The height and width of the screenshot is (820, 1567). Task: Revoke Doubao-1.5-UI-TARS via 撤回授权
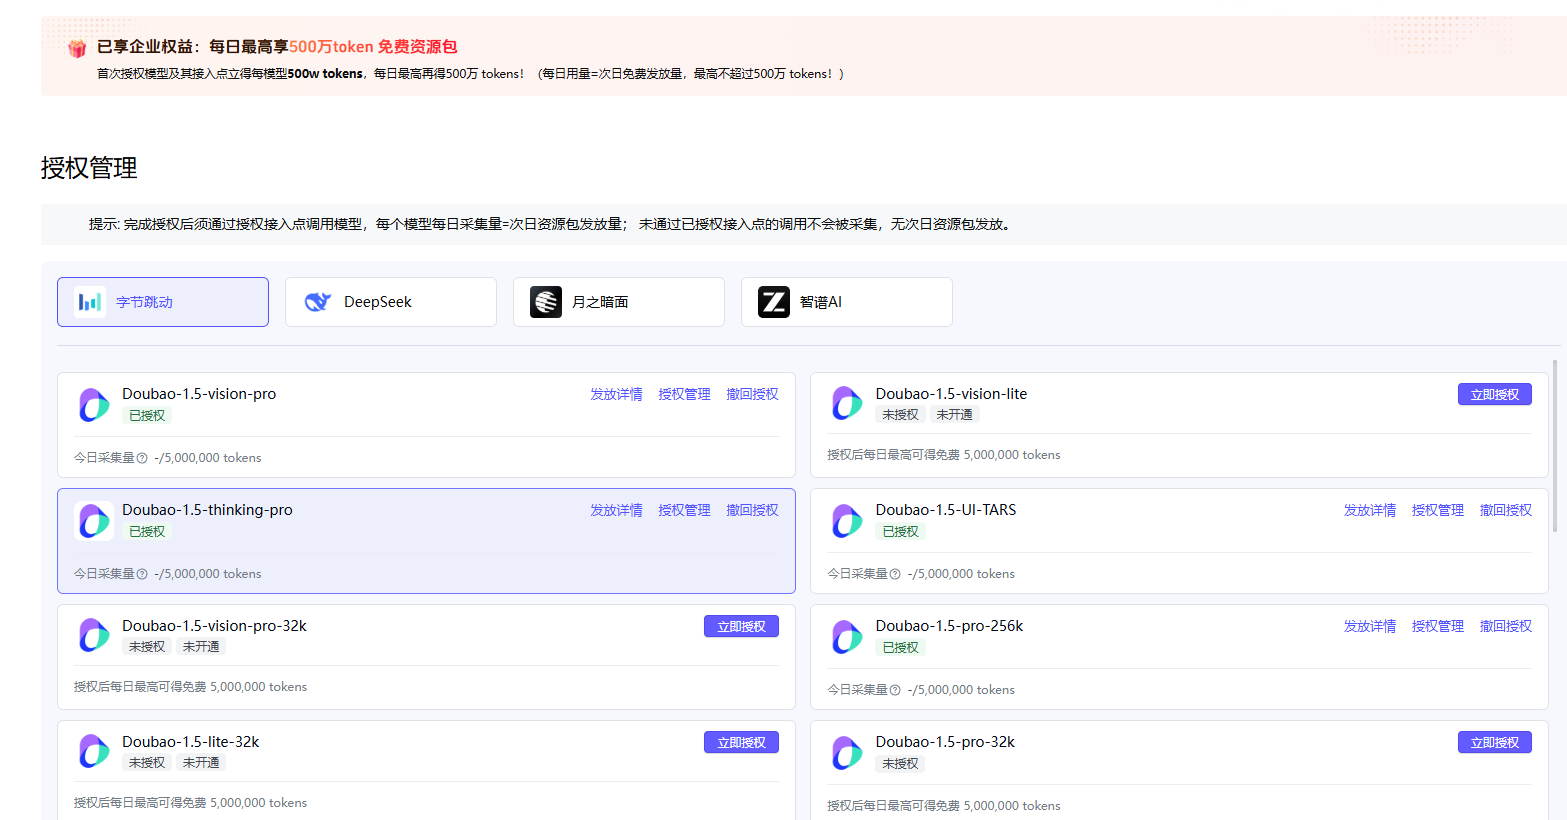[x=1505, y=511]
